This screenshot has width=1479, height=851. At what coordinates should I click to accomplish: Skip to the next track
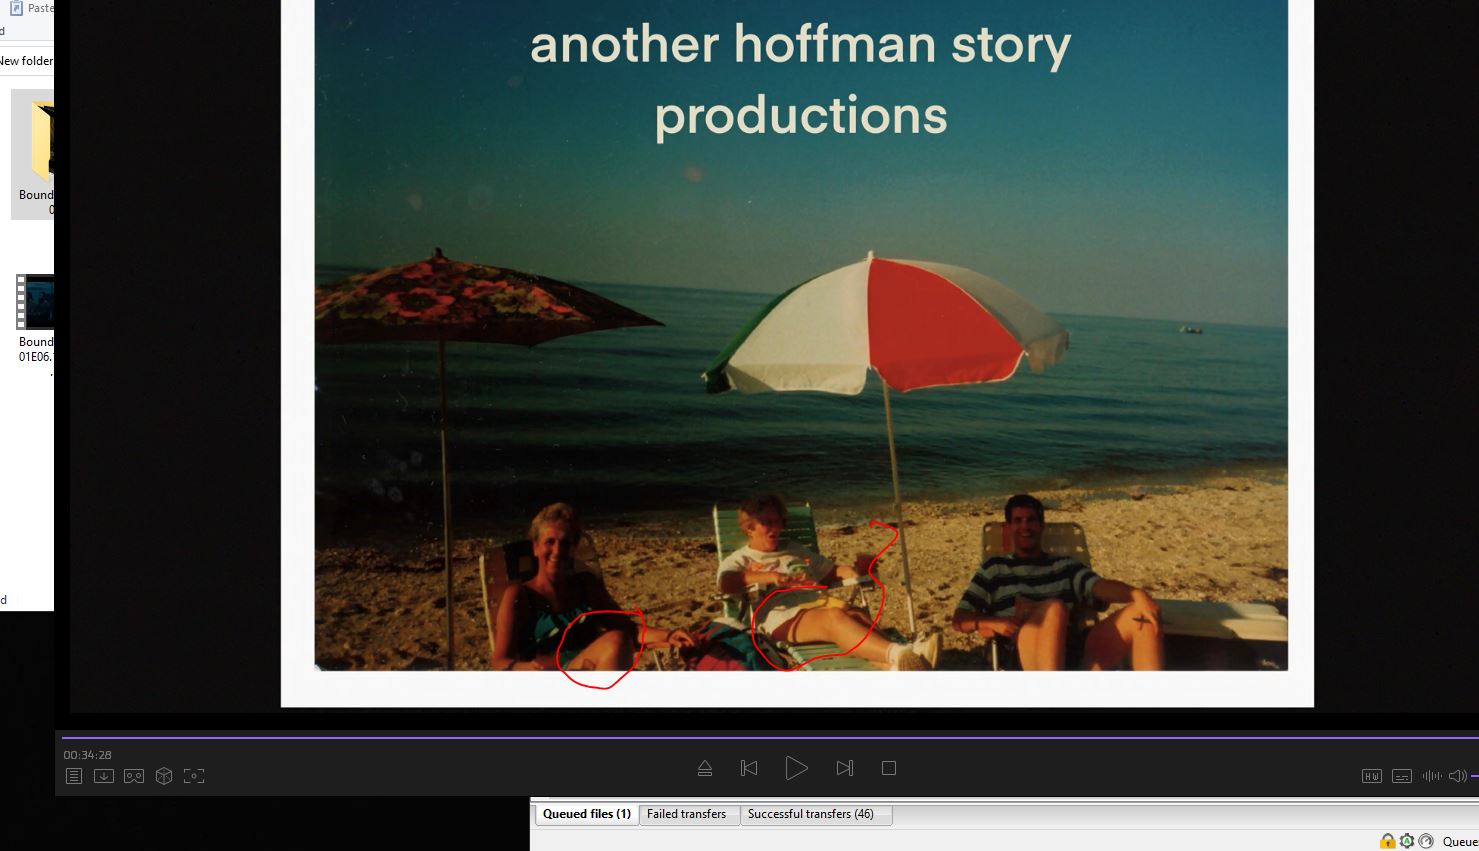[x=845, y=768]
